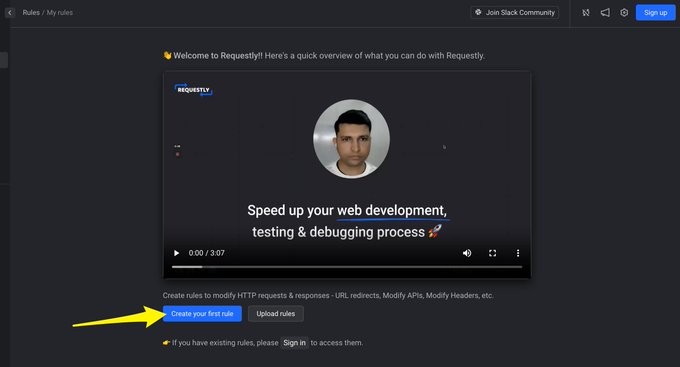
Task: Click the Sign up button
Action: [x=655, y=13]
